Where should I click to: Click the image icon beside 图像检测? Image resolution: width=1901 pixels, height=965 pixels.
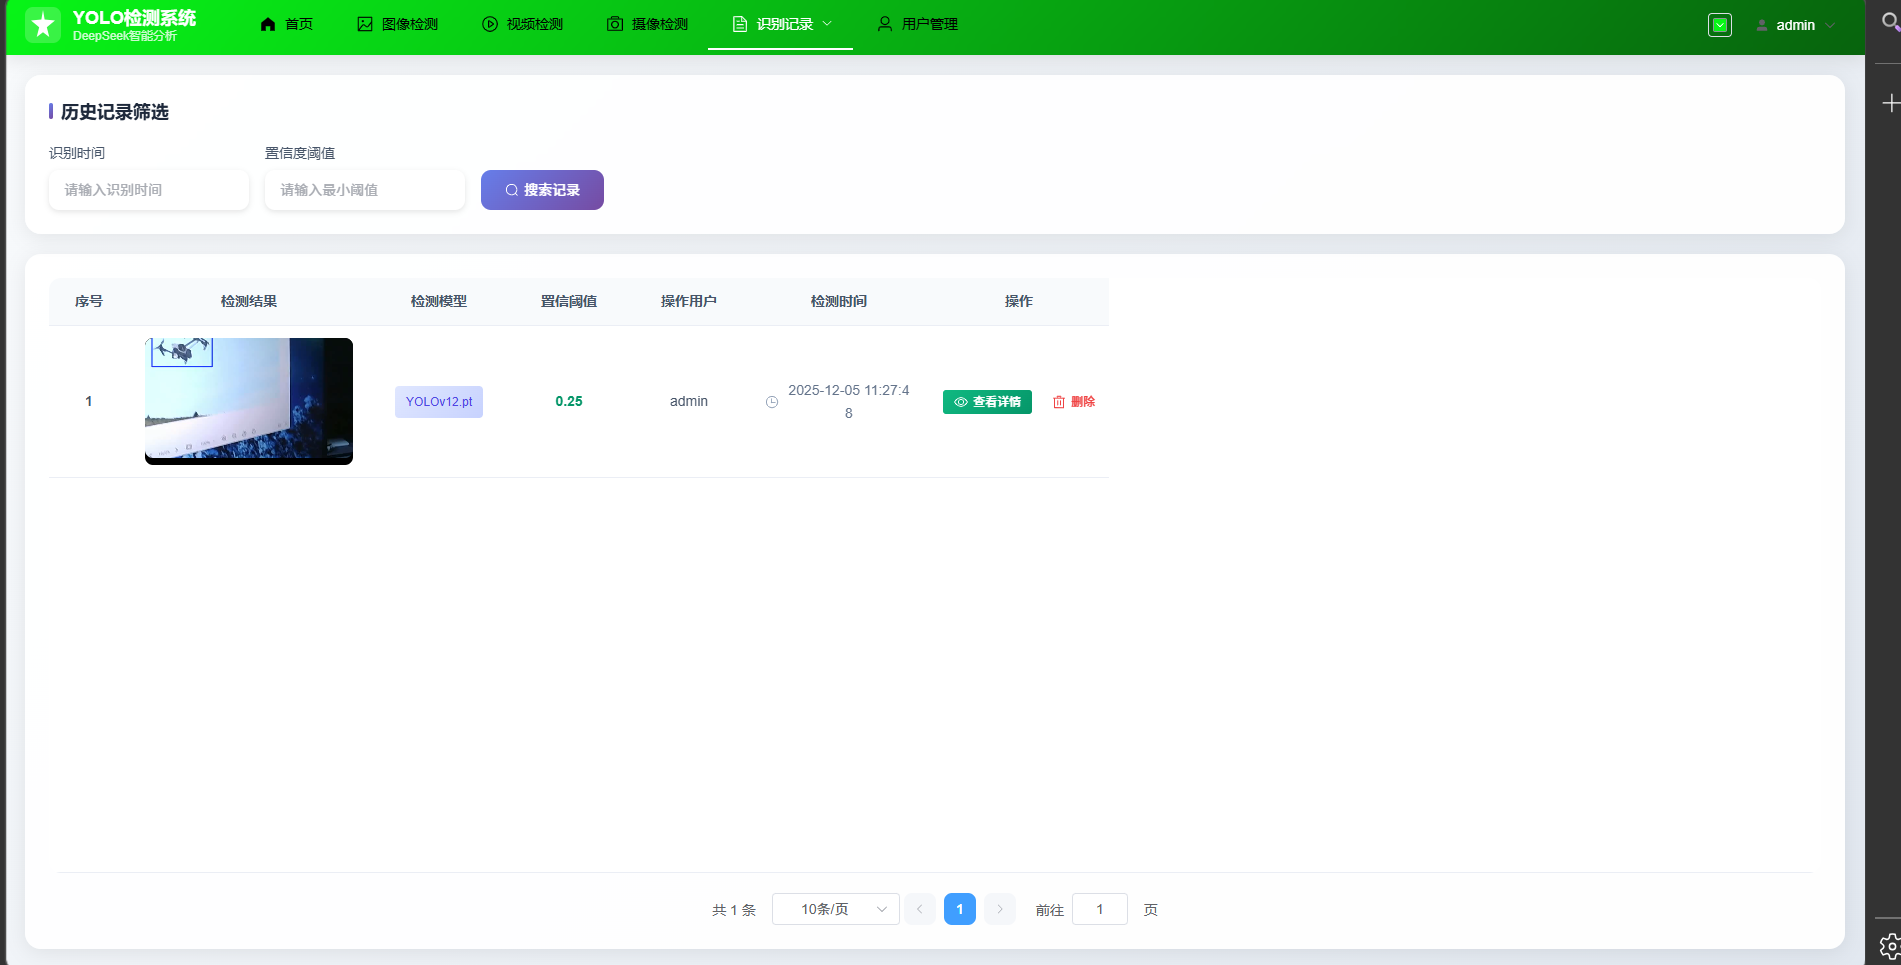tap(365, 24)
